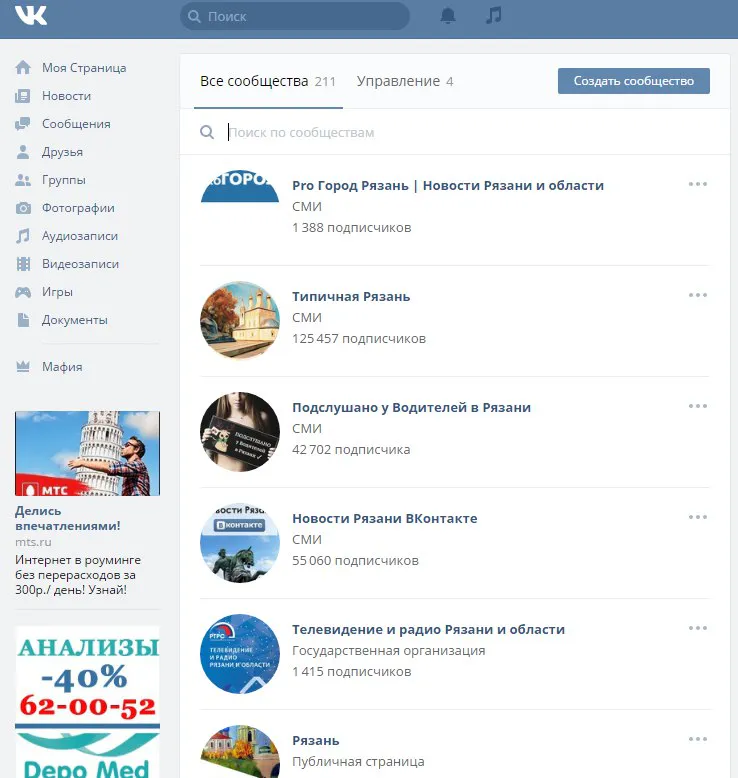Click the Фотографии camera icon
Image resolution: width=738 pixels, height=778 pixels.
23,208
